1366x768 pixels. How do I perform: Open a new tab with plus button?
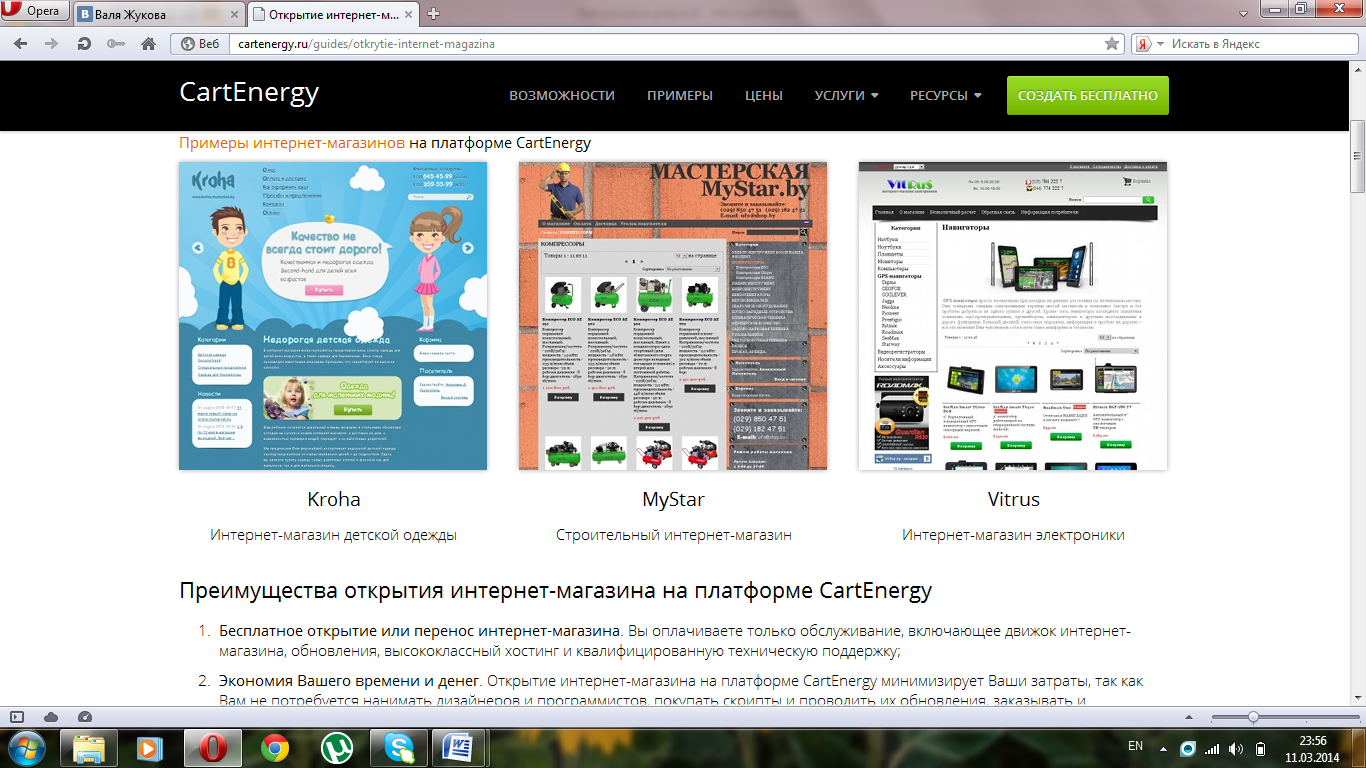[433, 14]
